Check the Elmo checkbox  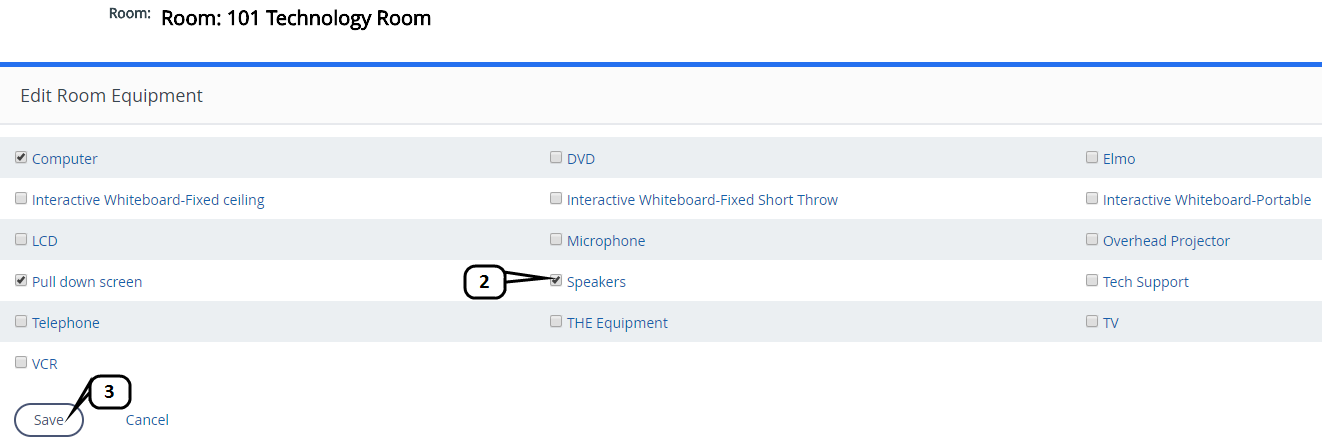[x=1092, y=158]
